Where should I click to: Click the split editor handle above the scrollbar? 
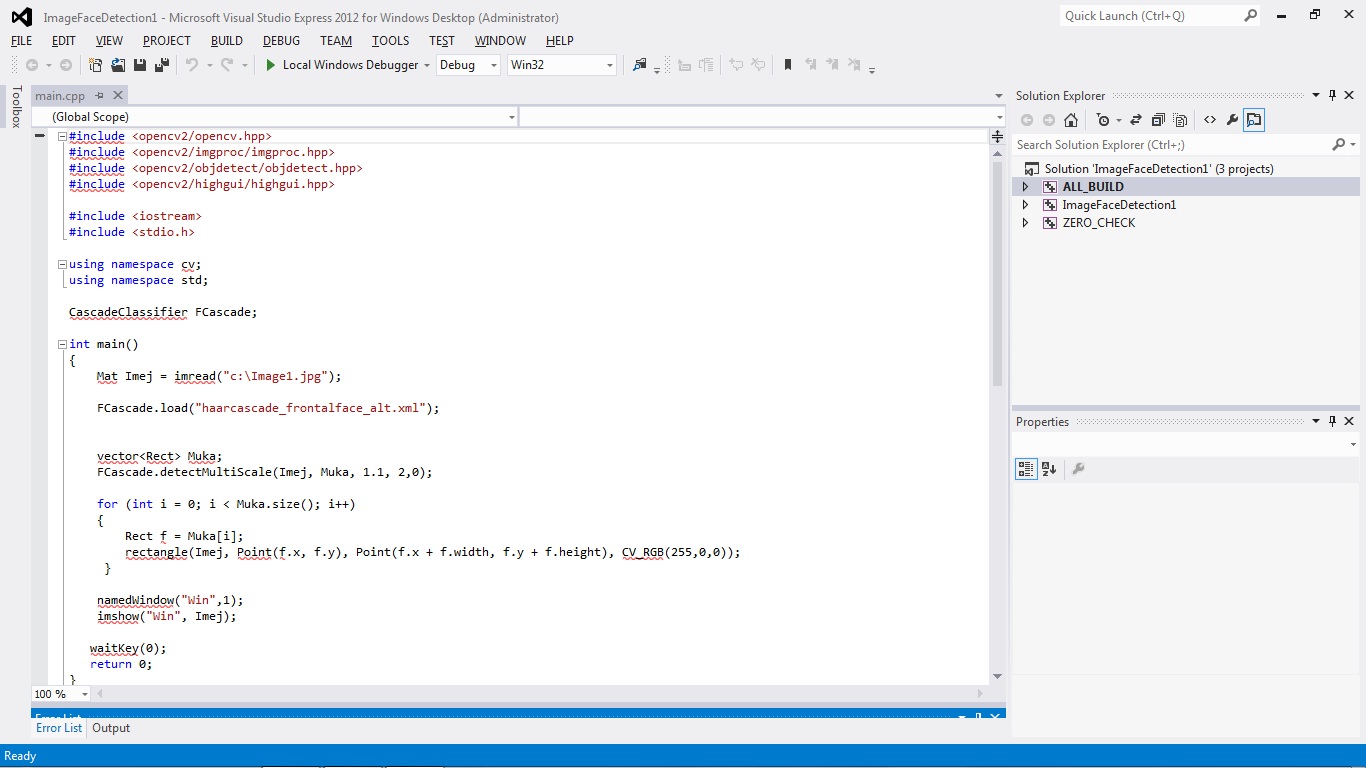[997, 135]
